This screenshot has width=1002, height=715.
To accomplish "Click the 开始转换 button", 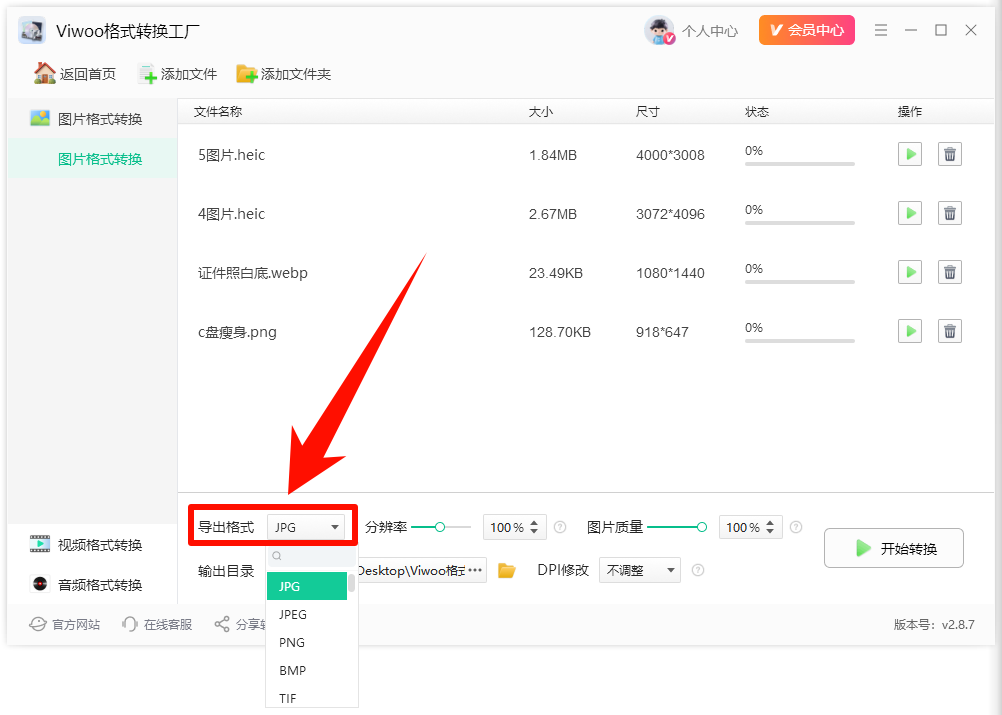I will pyautogui.click(x=893, y=548).
